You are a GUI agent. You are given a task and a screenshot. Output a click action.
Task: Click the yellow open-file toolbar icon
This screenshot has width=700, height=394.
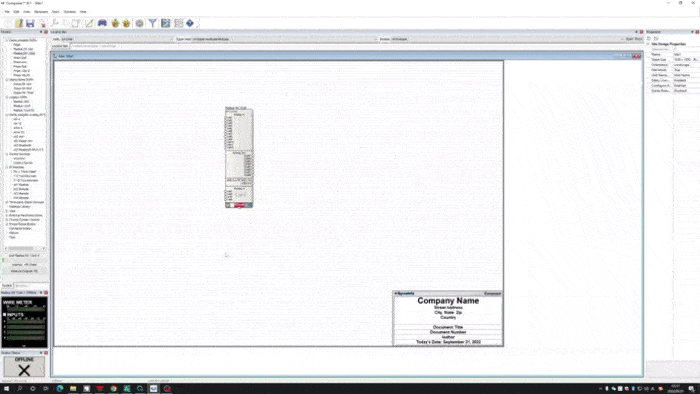pyautogui.click(x=19, y=23)
